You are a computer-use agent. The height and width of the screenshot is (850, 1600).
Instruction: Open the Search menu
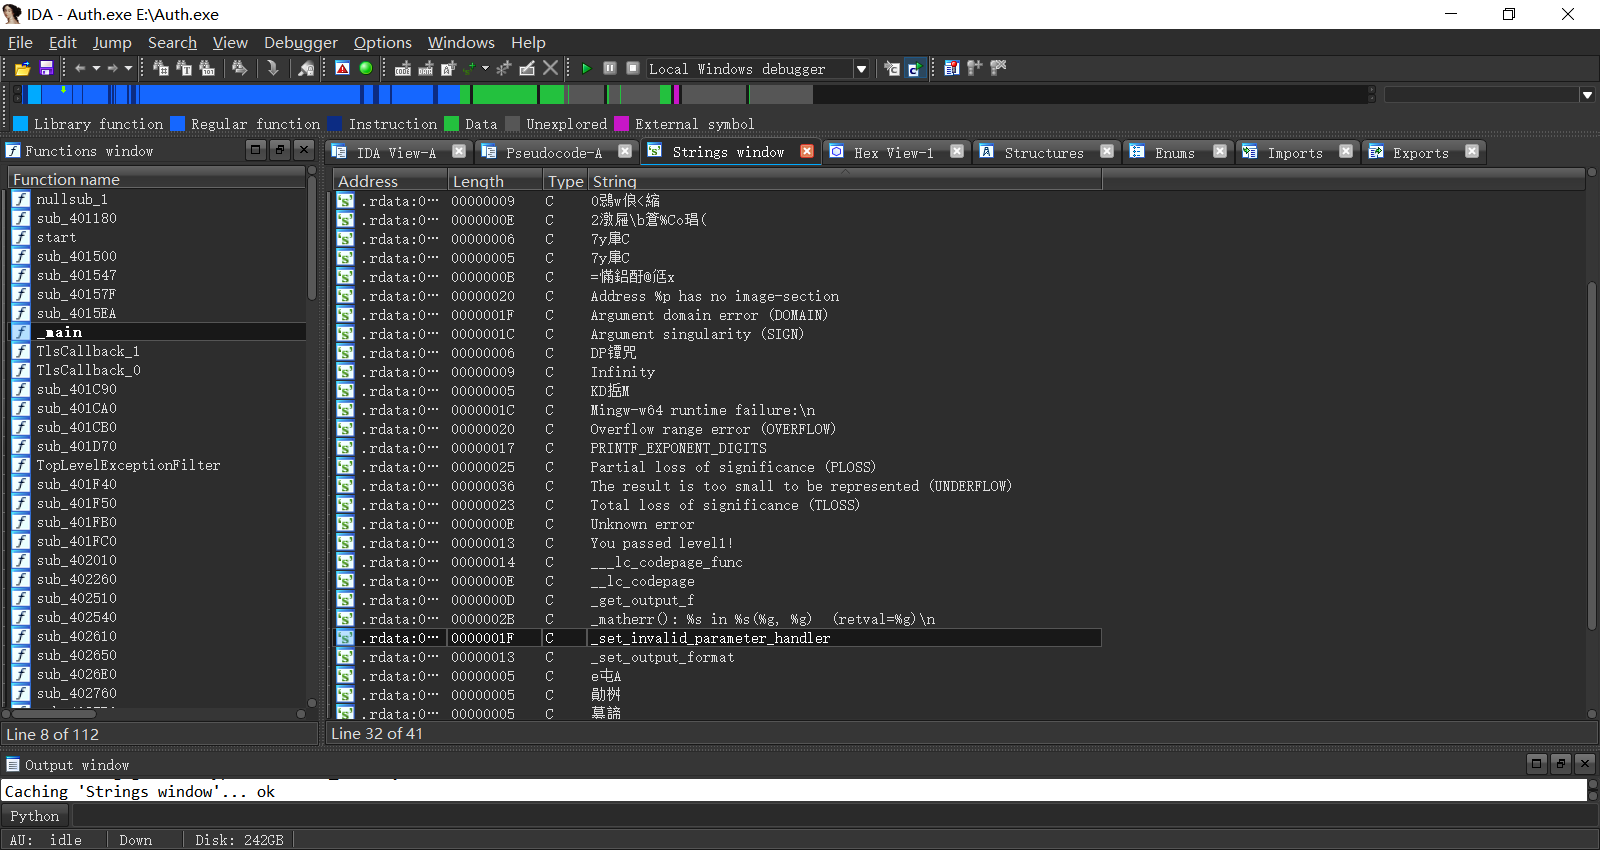tap(172, 42)
